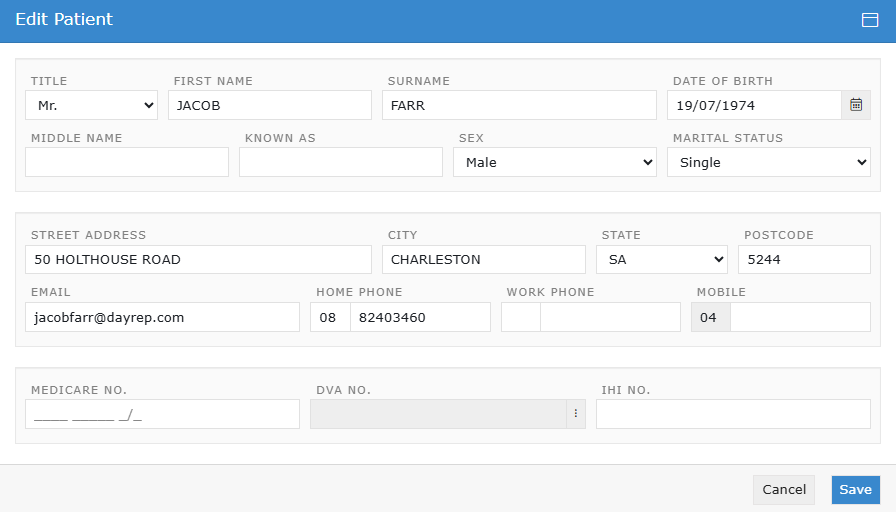Expand the Marital Status dropdown

[768, 162]
